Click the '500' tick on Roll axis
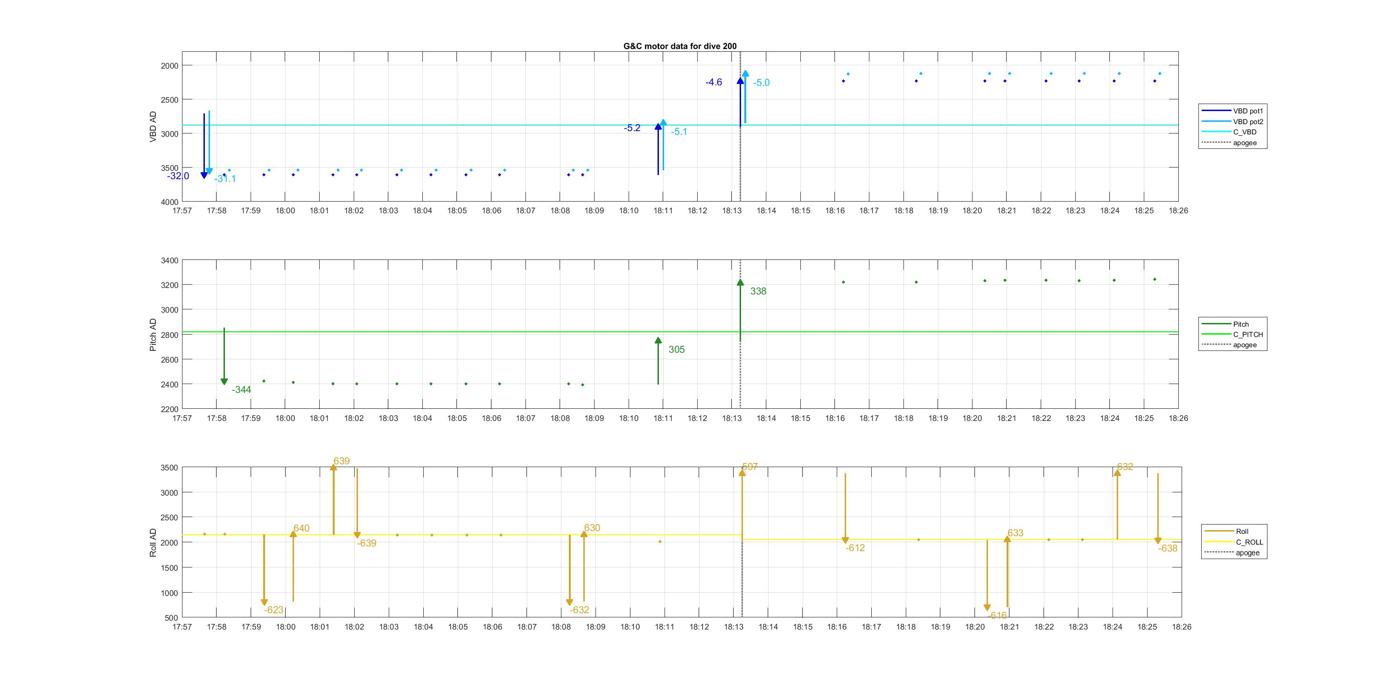The image size is (1400, 693). pos(171,618)
